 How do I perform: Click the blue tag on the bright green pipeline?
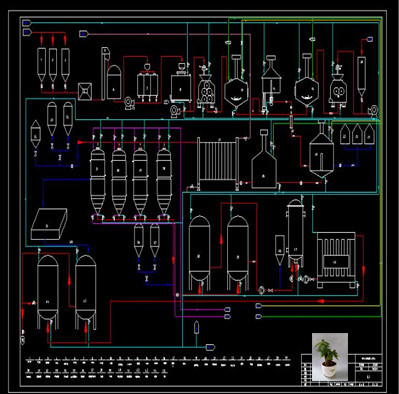pyautogui.click(x=258, y=316)
